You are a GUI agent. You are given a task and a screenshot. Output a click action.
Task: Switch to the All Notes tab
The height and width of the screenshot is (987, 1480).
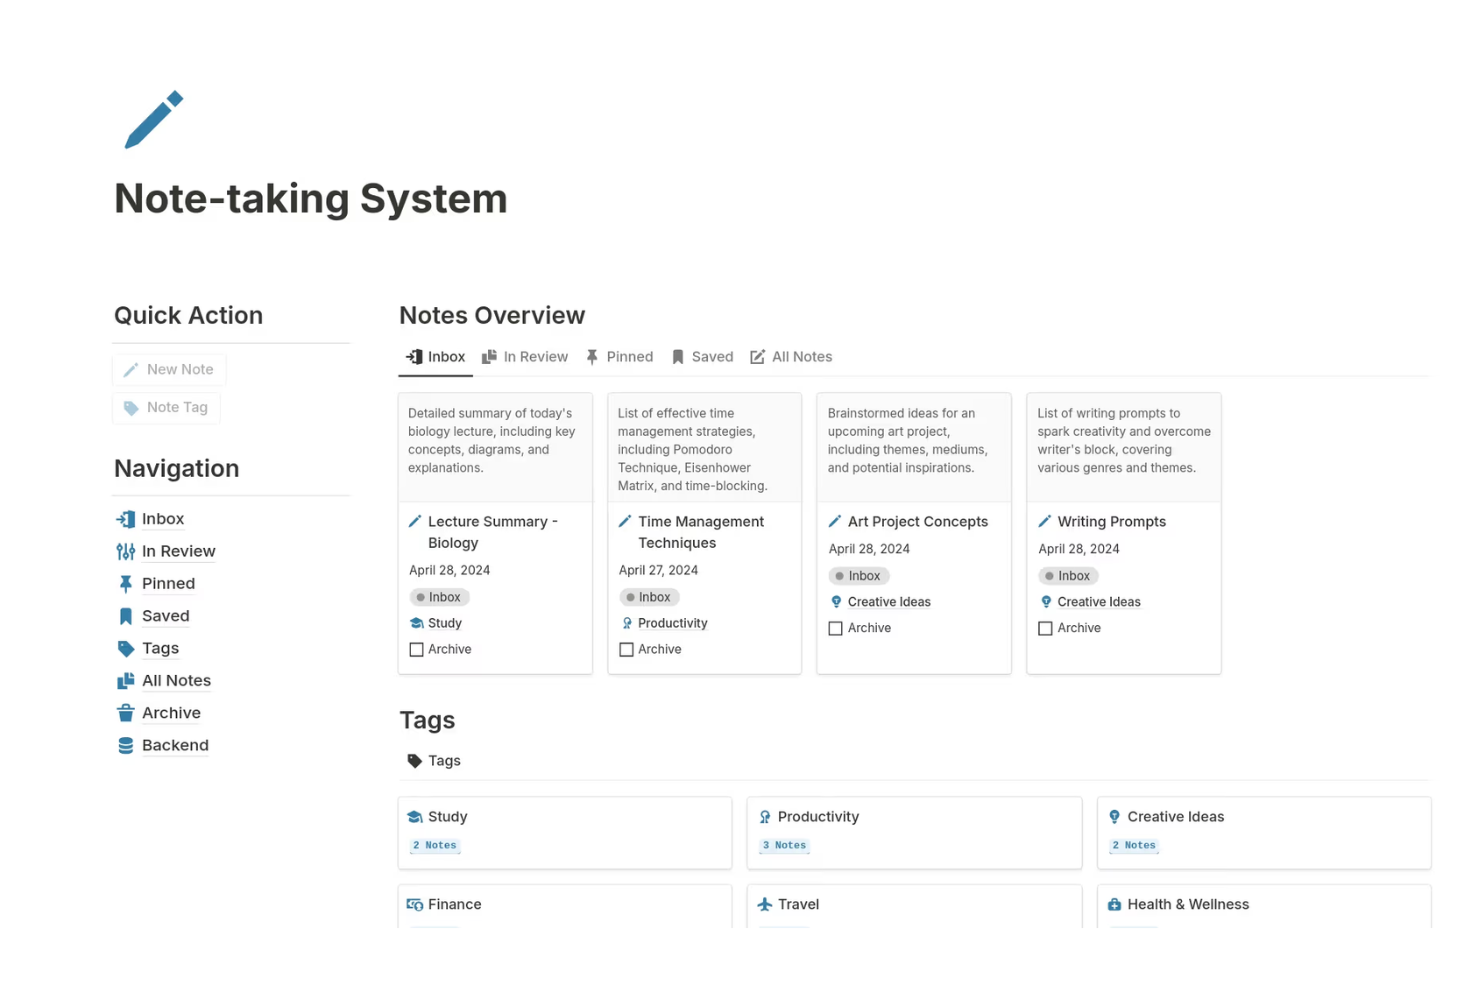(x=791, y=357)
